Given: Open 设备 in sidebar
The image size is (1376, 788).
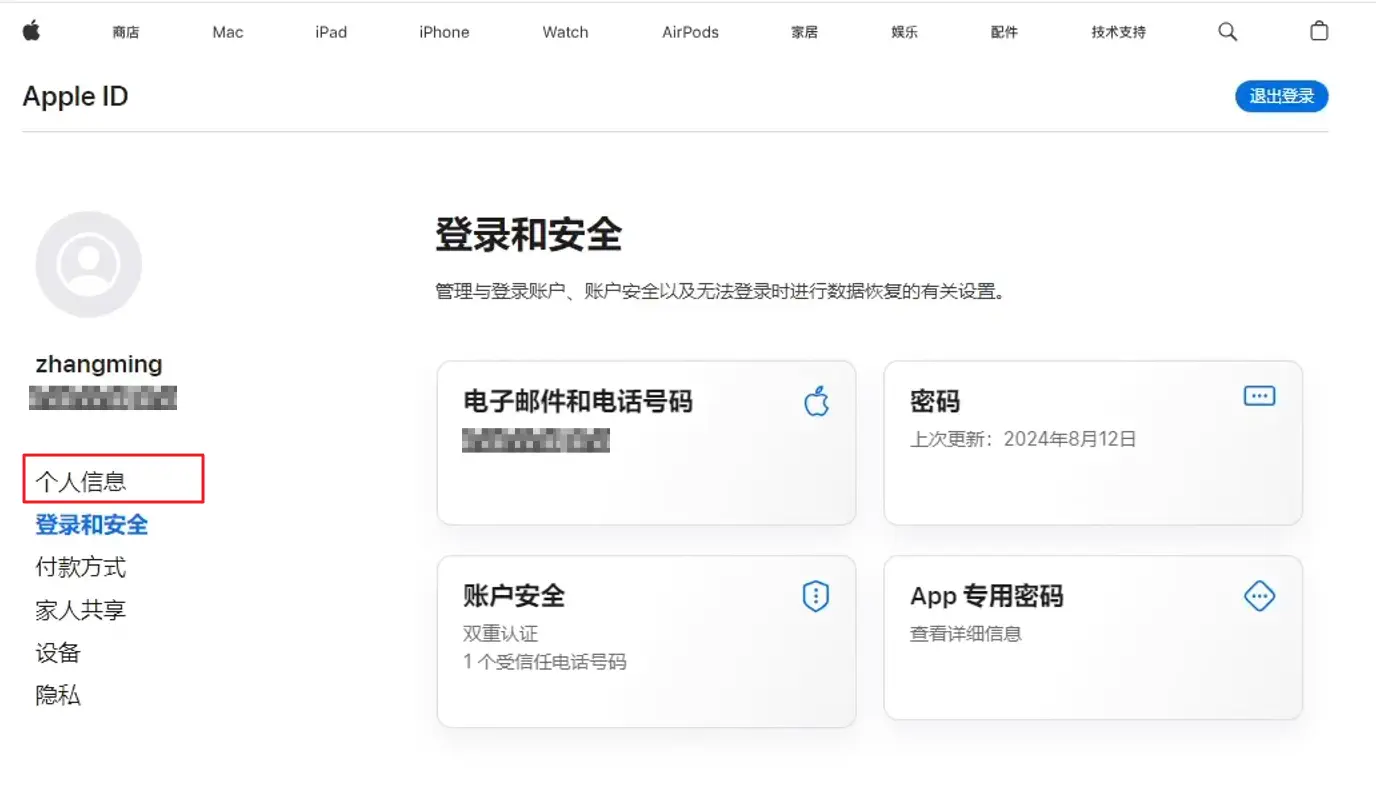Looking at the screenshot, I should coord(58,653).
